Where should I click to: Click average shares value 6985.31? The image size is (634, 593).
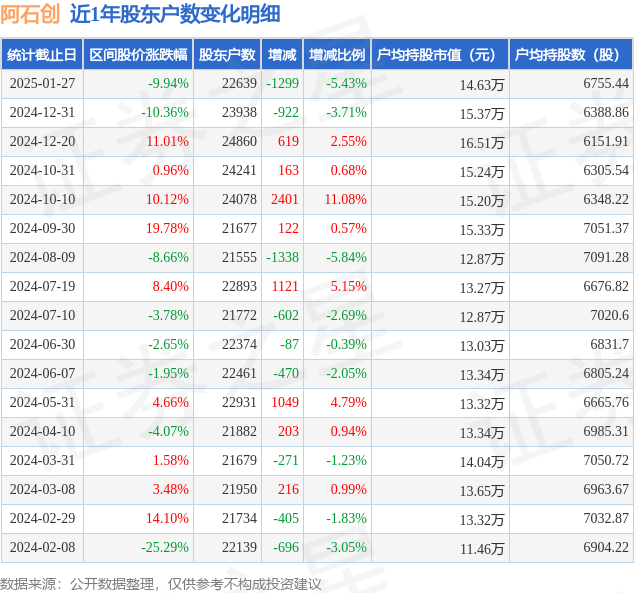point(606,431)
